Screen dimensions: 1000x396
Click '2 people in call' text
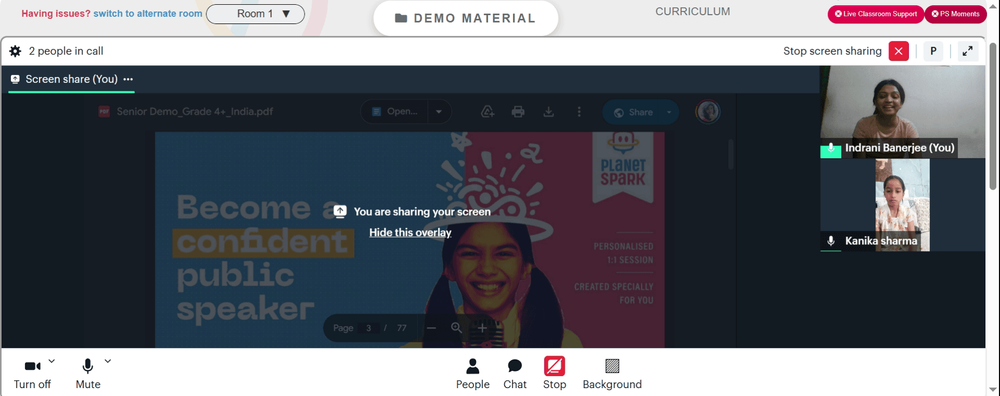(66, 51)
